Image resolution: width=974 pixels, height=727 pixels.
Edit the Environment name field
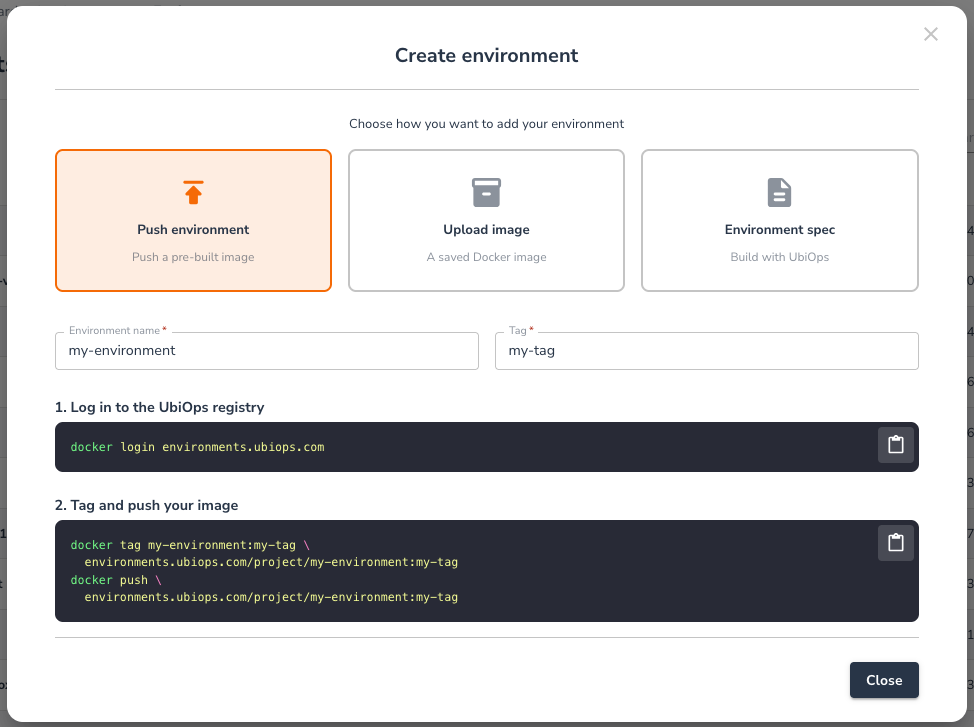pos(267,351)
